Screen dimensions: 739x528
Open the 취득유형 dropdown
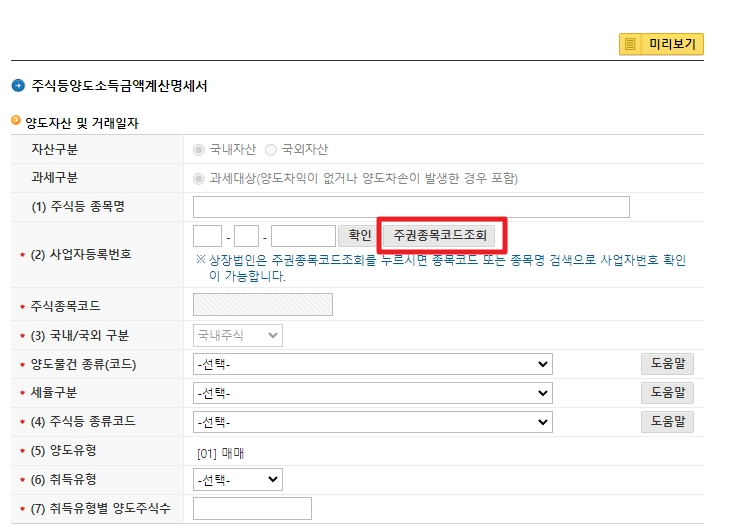tap(238, 479)
